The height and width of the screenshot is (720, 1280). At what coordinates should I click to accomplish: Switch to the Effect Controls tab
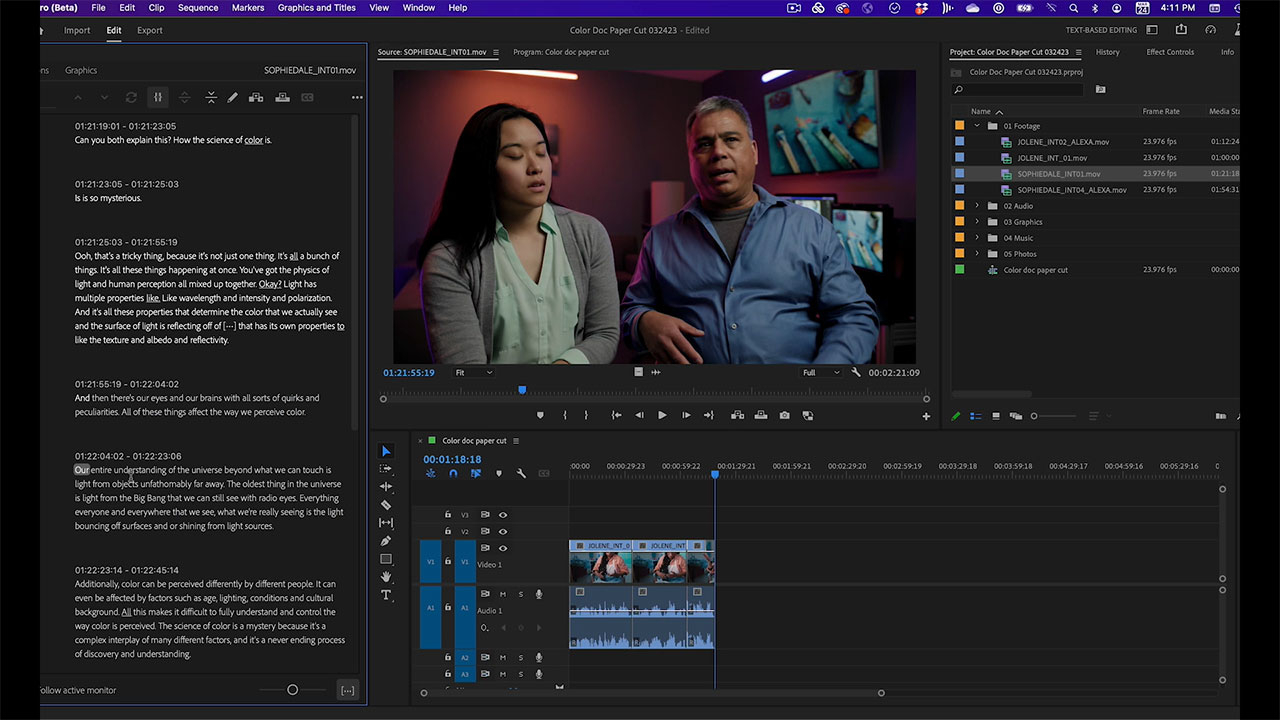click(1170, 52)
